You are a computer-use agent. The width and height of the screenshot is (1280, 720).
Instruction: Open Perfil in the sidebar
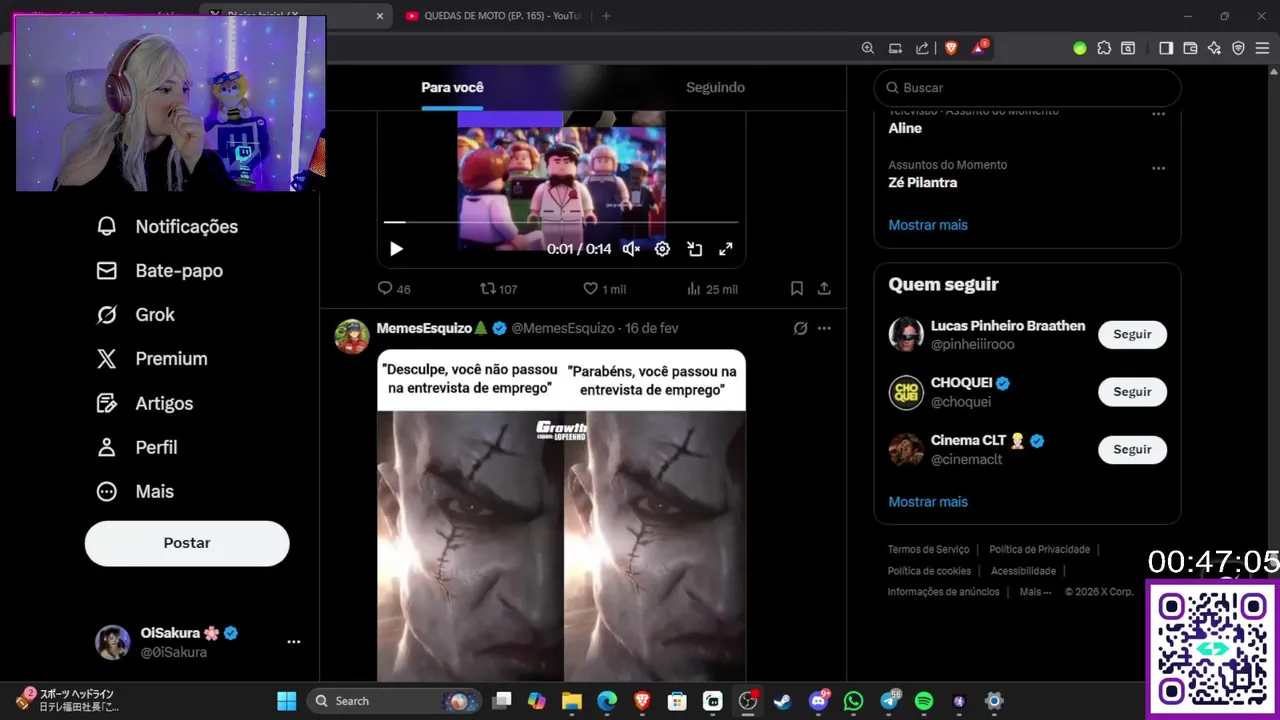coord(136,448)
